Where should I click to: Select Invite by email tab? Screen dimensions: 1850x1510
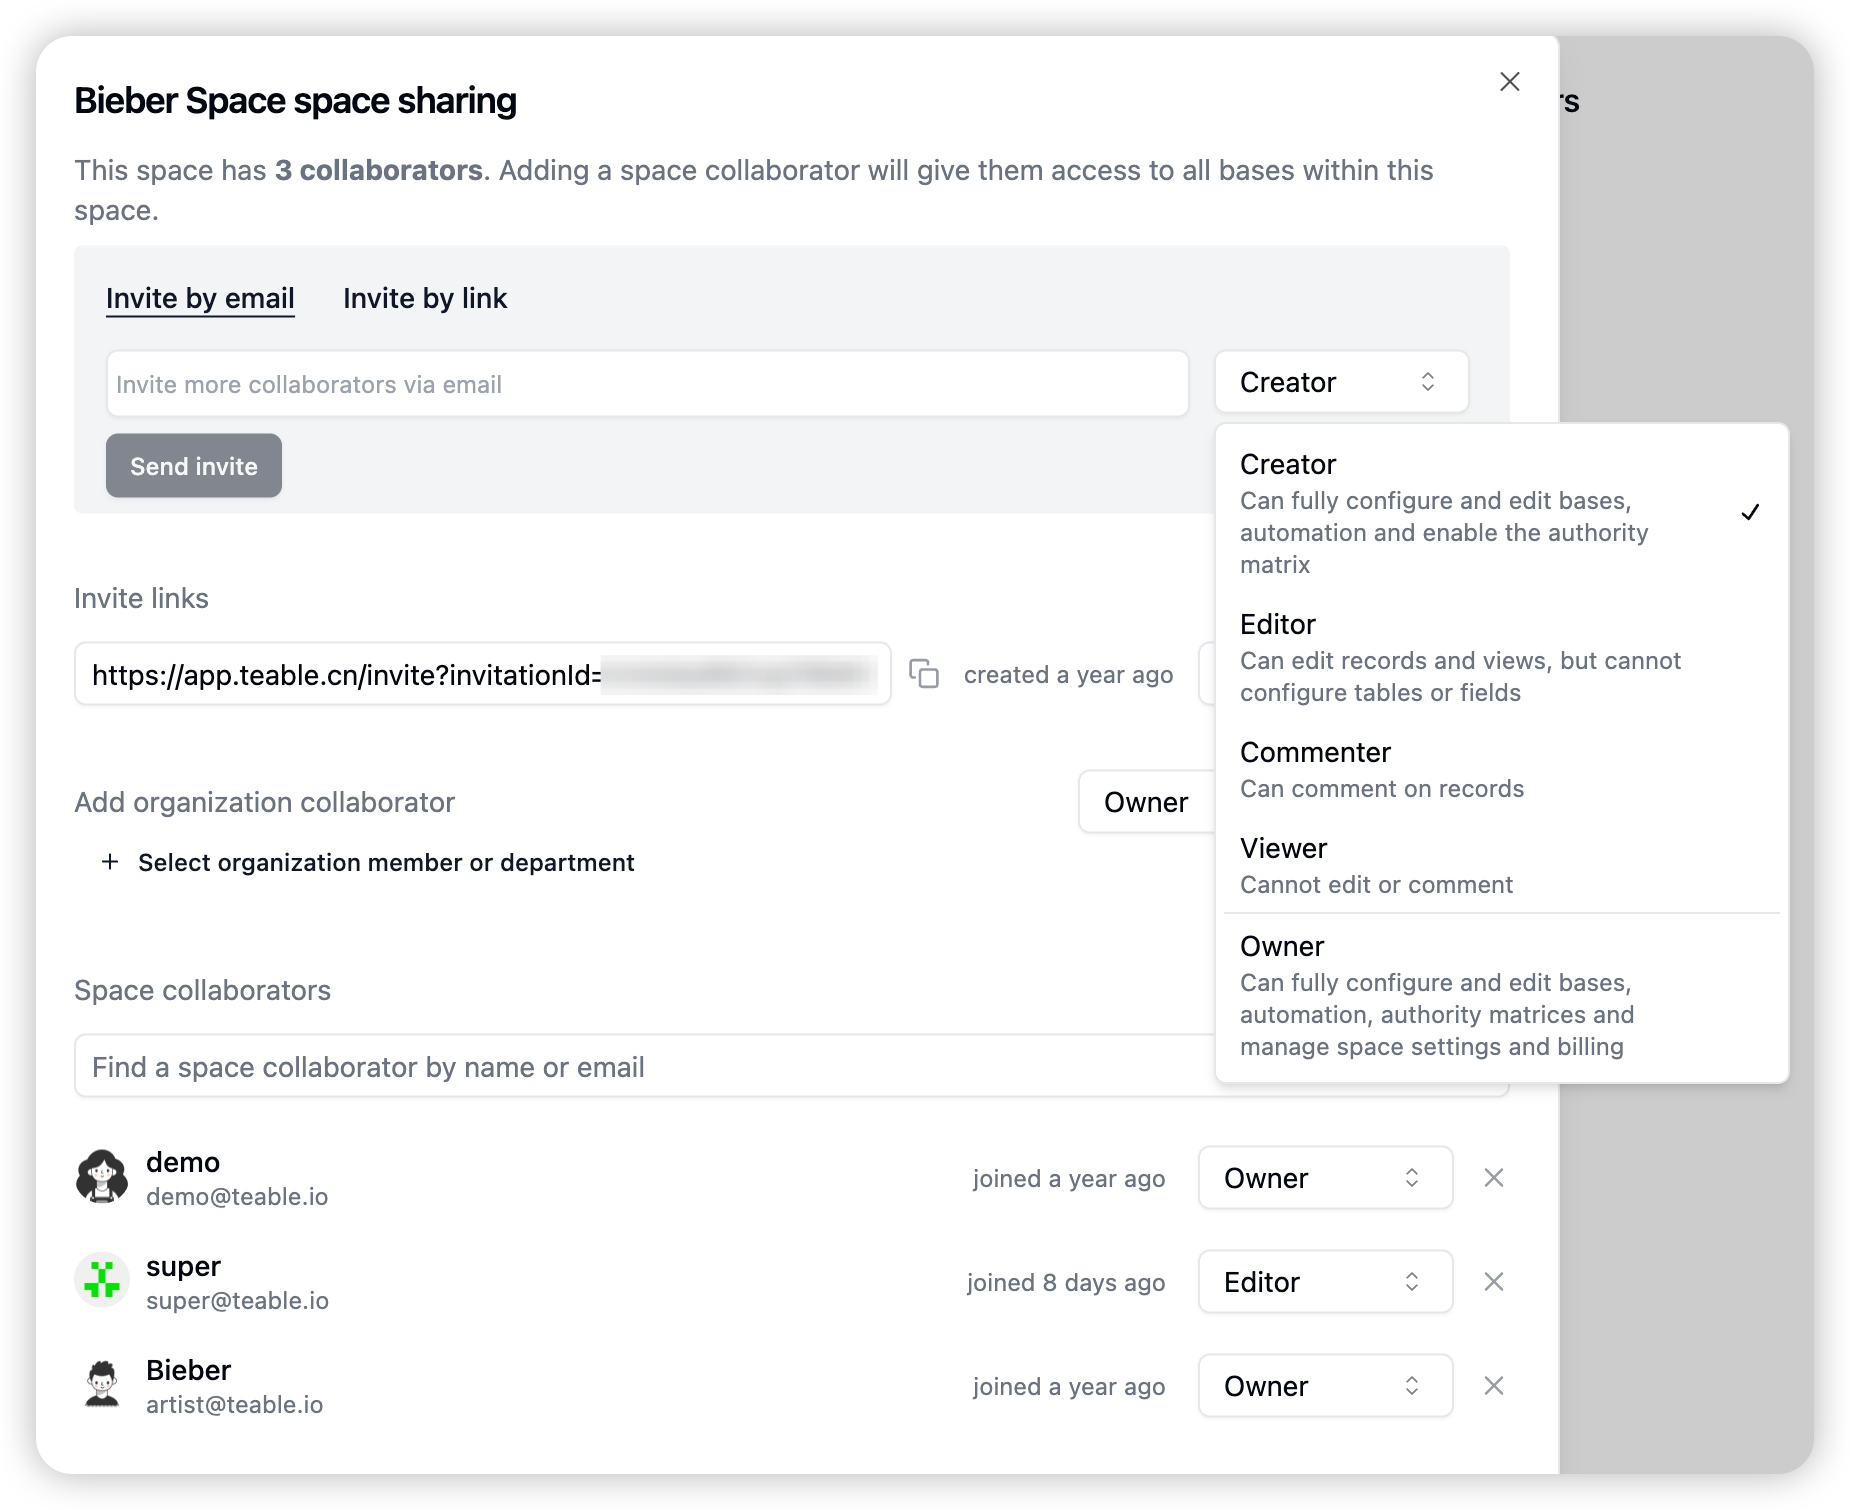coord(200,298)
